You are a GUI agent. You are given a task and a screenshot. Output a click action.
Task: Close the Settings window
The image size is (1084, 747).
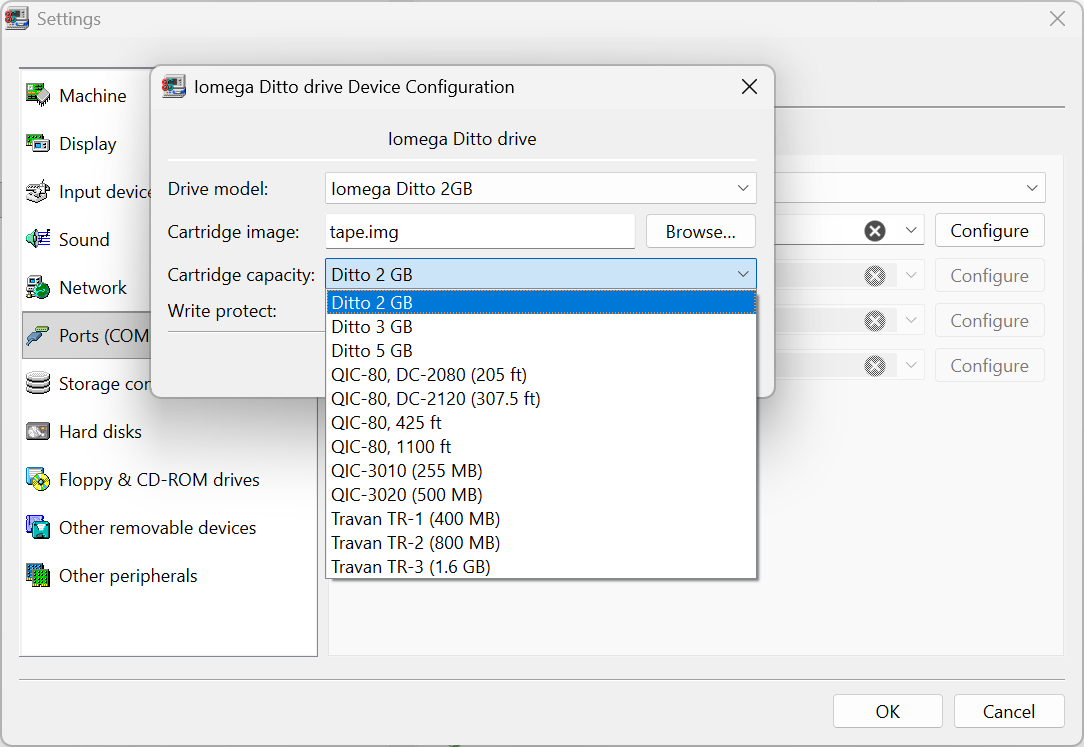(x=1057, y=19)
